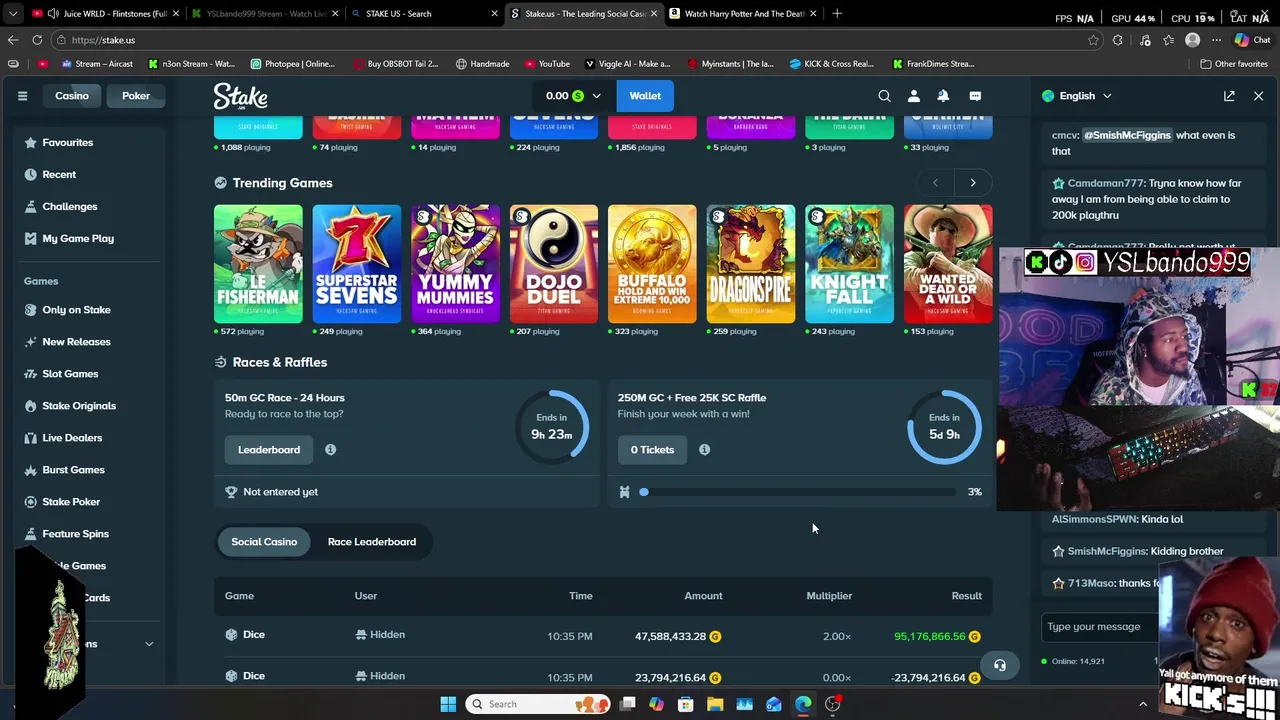This screenshot has width=1280, height=720.
Task: Open the currency balance dropdown
Action: click(573, 96)
